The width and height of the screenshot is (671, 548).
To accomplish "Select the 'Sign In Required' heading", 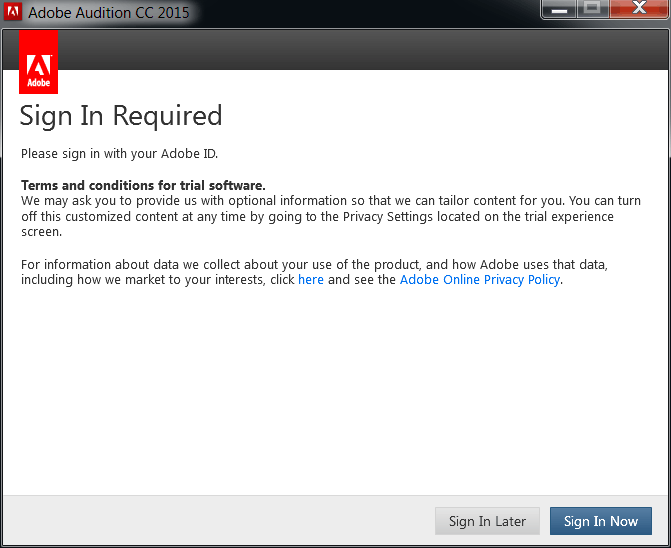I will click(x=121, y=116).
